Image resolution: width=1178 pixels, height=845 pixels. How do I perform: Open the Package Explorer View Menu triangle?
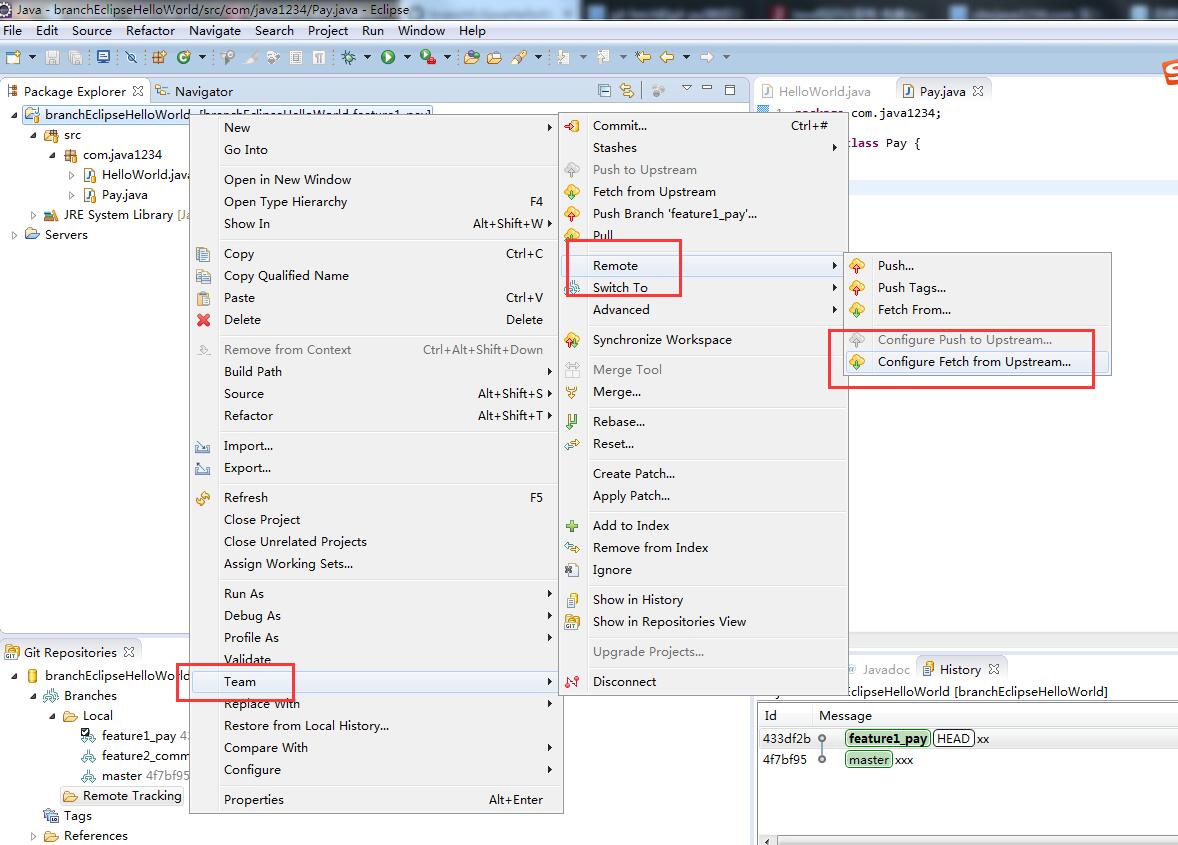(x=686, y=89)
